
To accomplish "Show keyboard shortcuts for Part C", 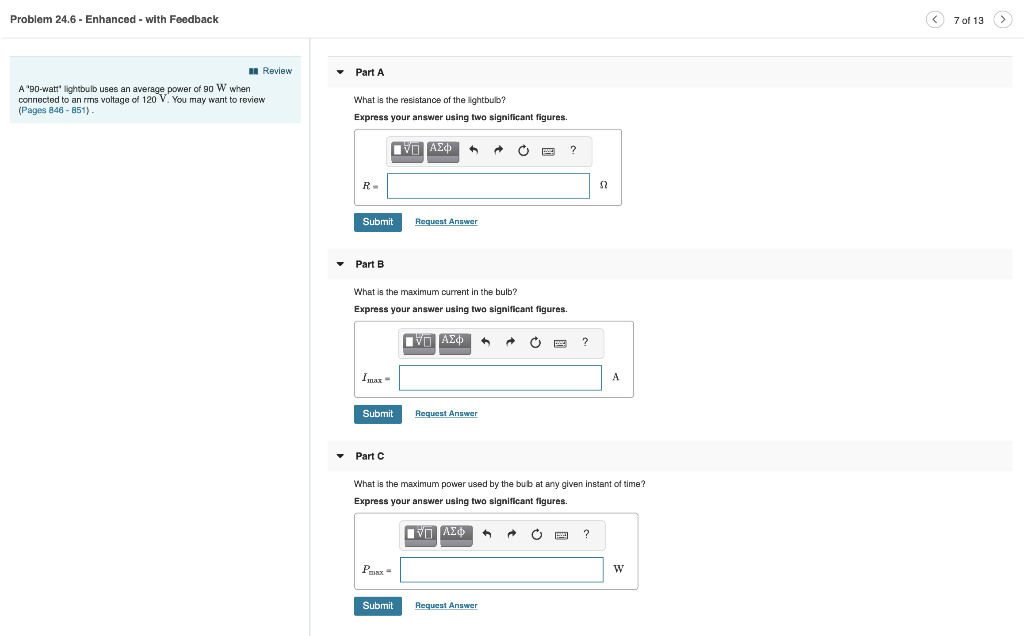I will pos(562,535).
